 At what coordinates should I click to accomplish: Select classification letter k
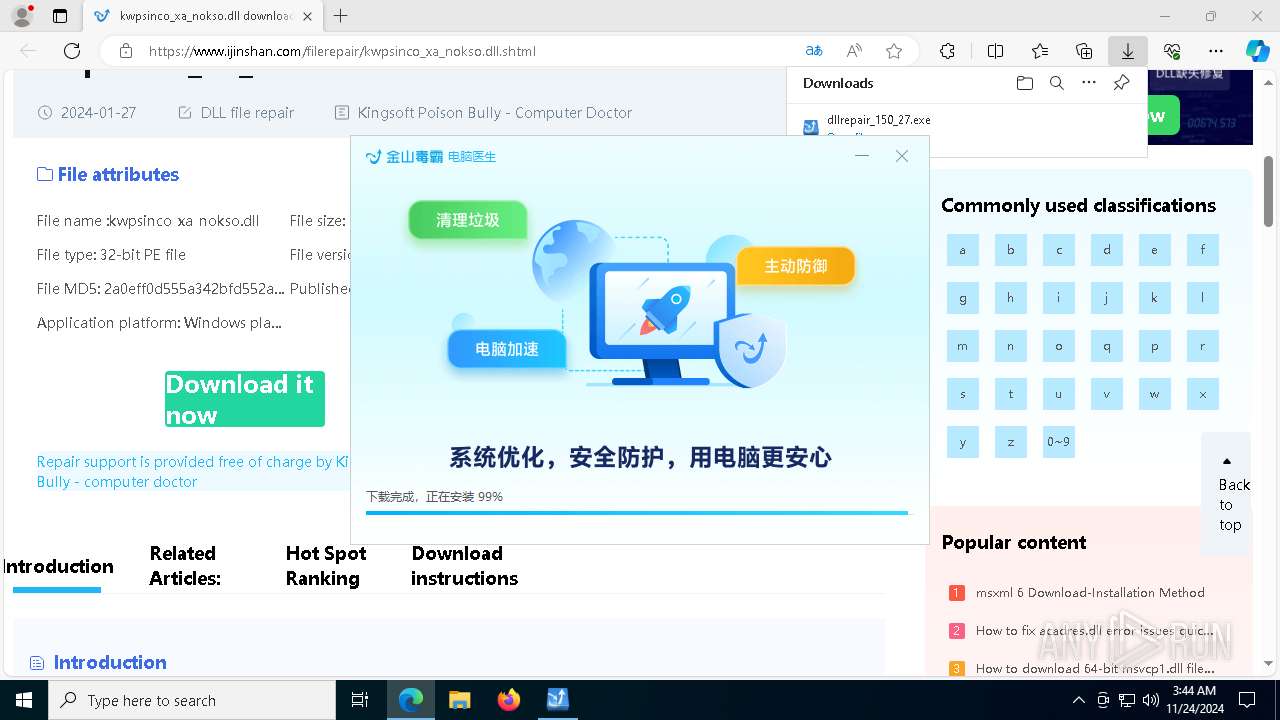[x=1155, y=298]
